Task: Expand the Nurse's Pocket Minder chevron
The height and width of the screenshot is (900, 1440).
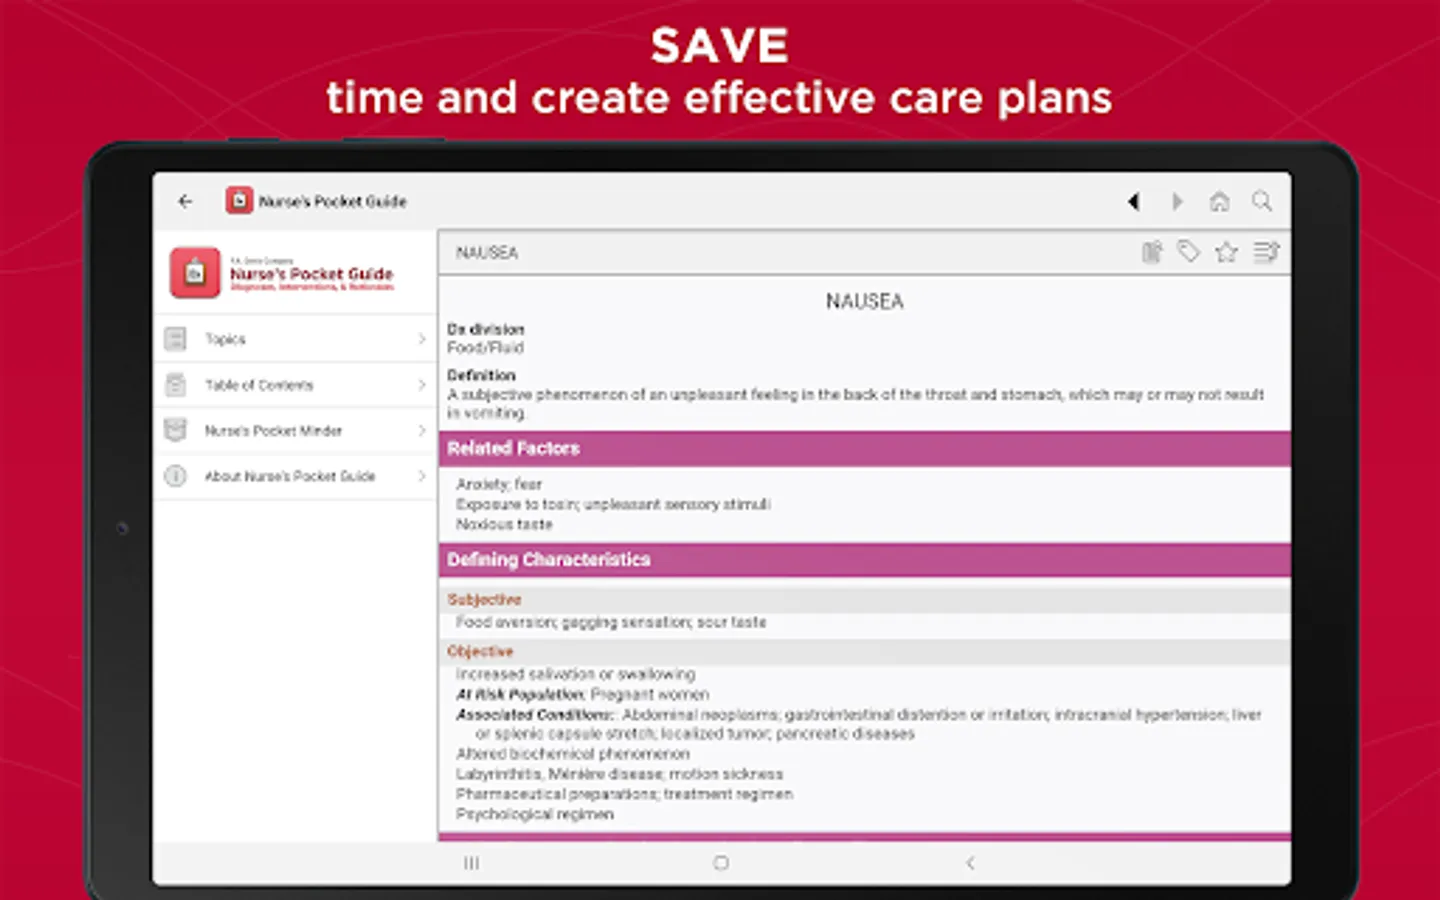Action: (x=421, y=430)
